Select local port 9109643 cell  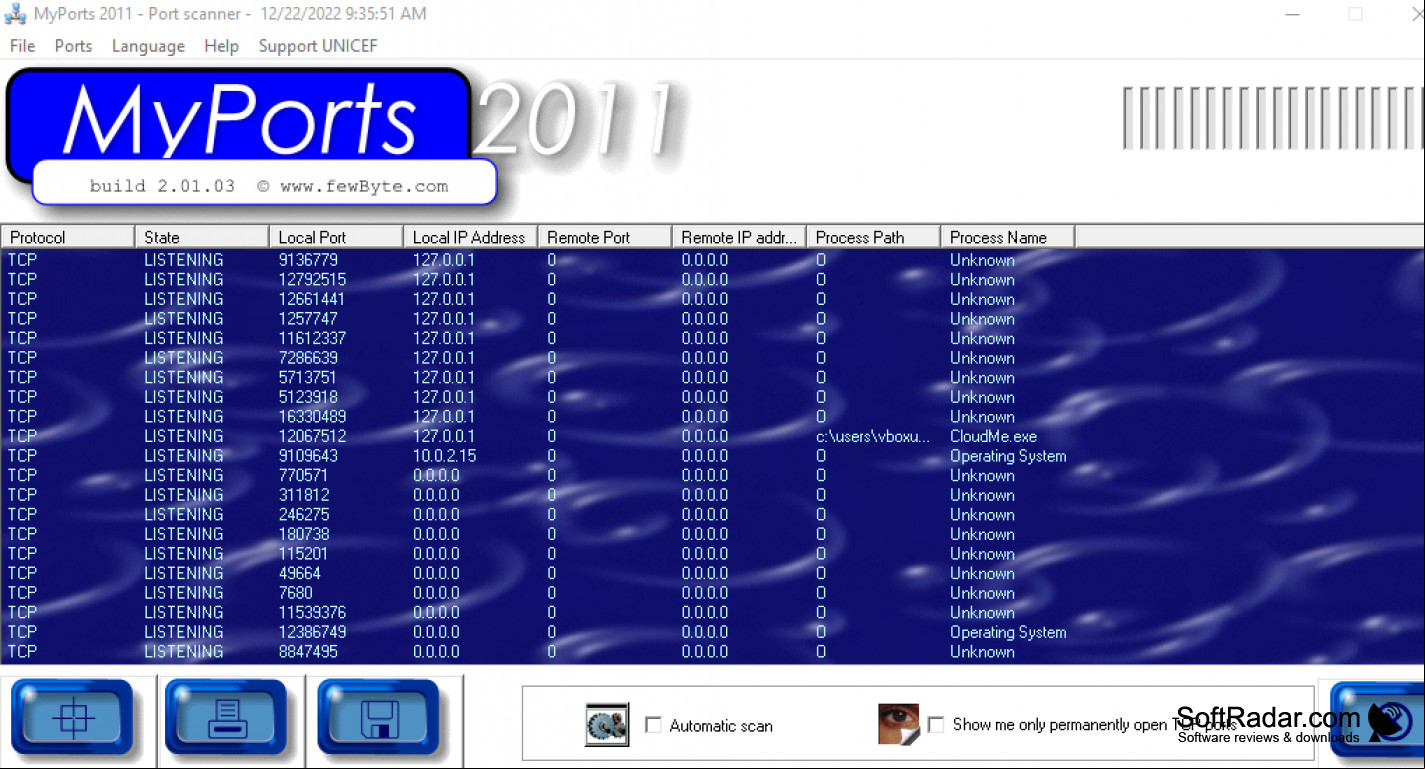tap(308, 456)
